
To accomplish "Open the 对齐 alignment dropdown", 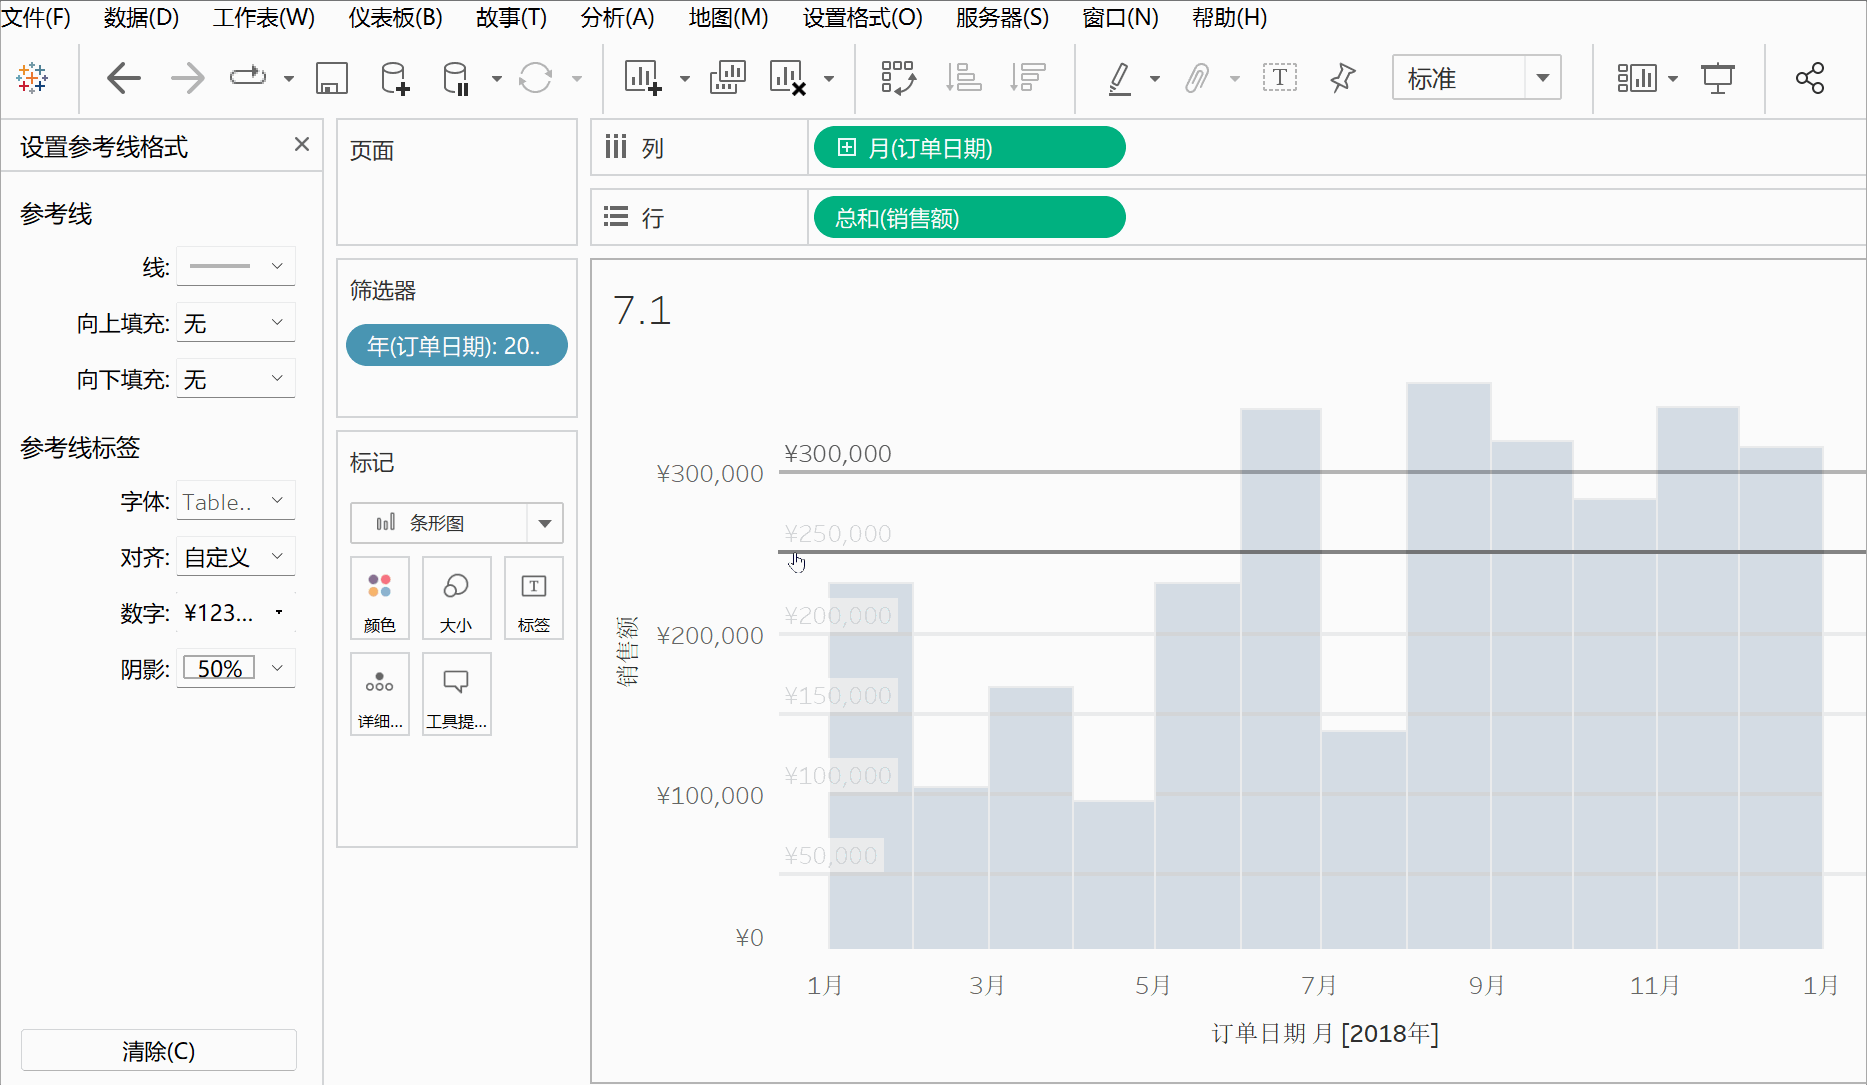I will [236, 556].
